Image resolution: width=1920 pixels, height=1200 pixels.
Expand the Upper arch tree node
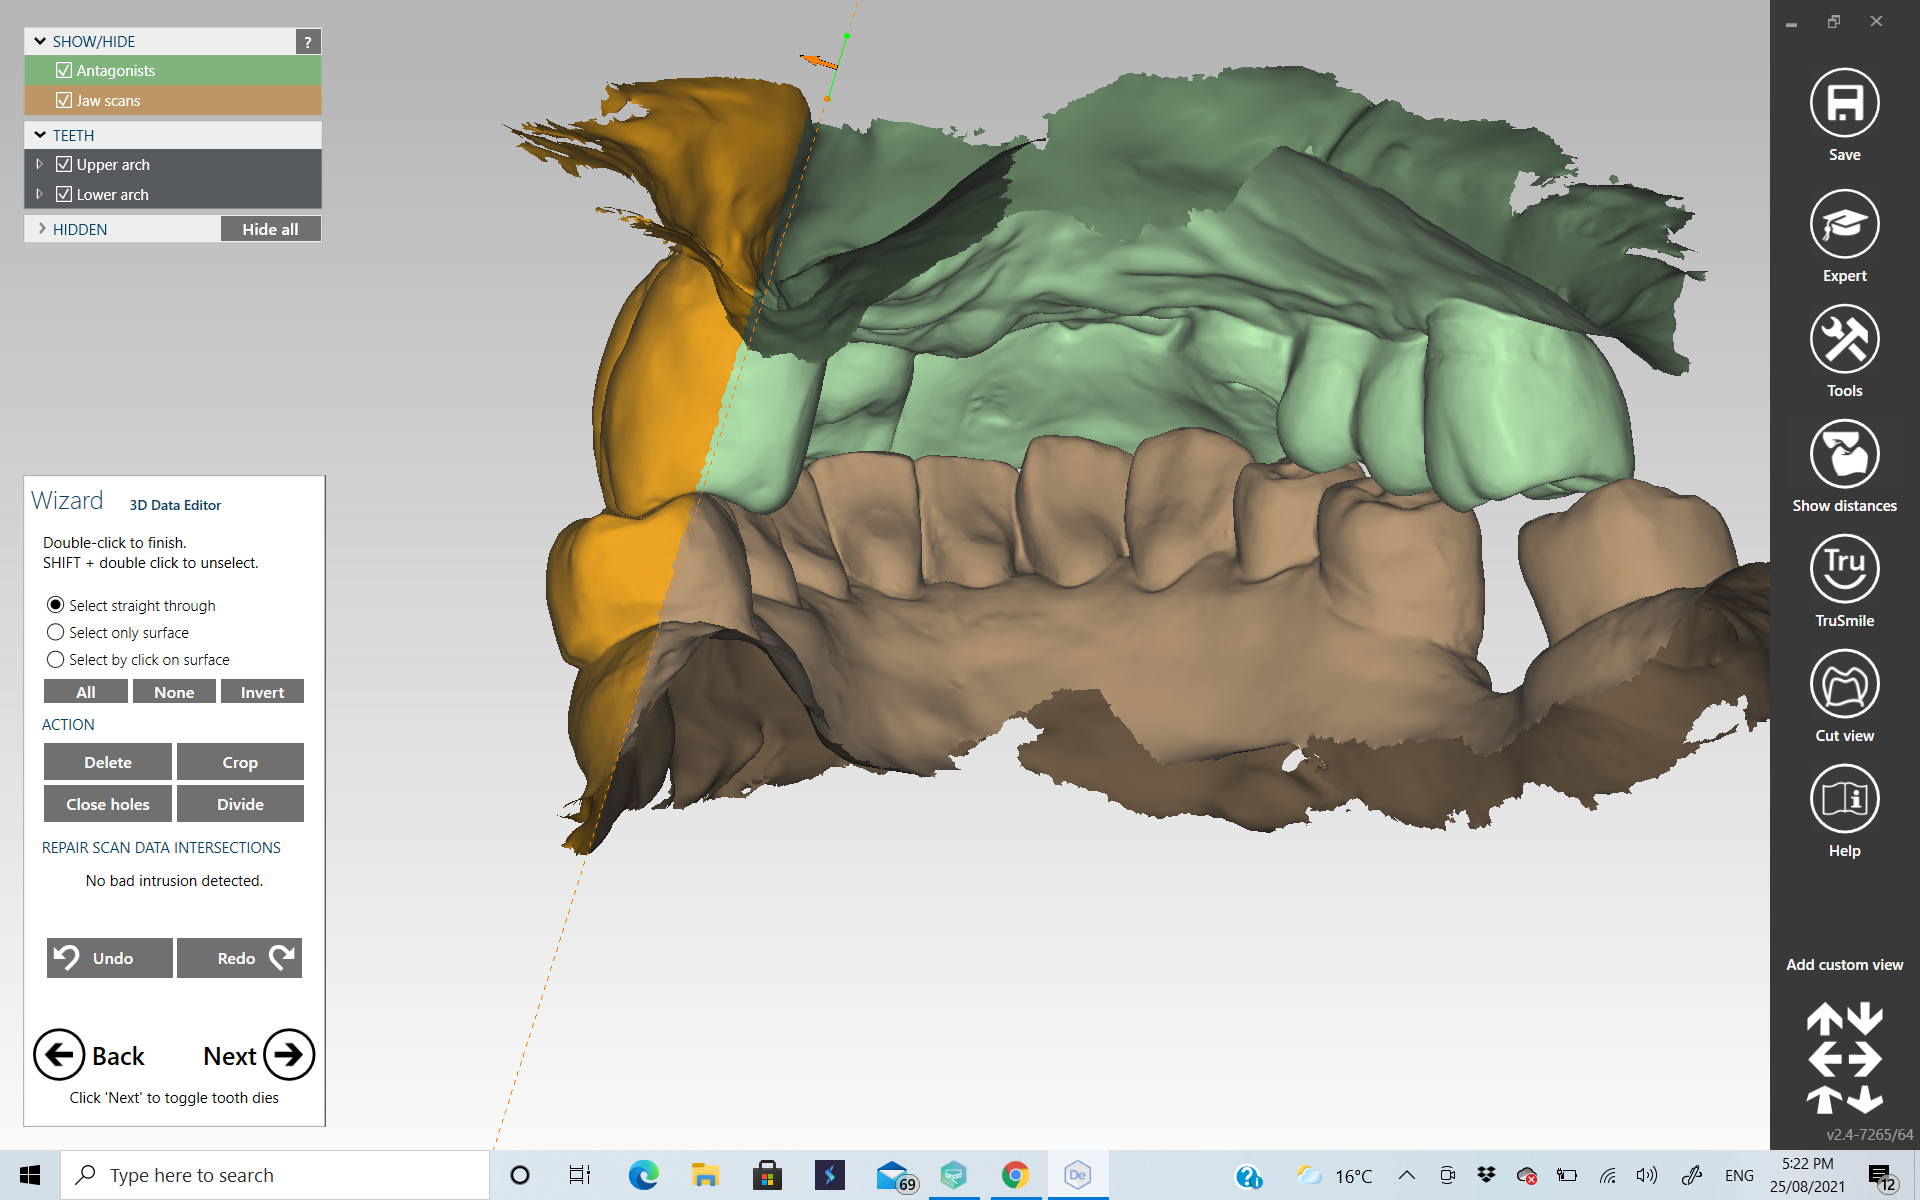(x=39, y=164)
